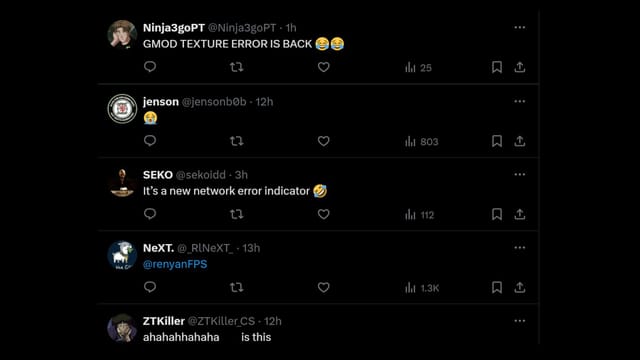Reply to Ninja3goPT's tweet

click(x=150, y=67)
